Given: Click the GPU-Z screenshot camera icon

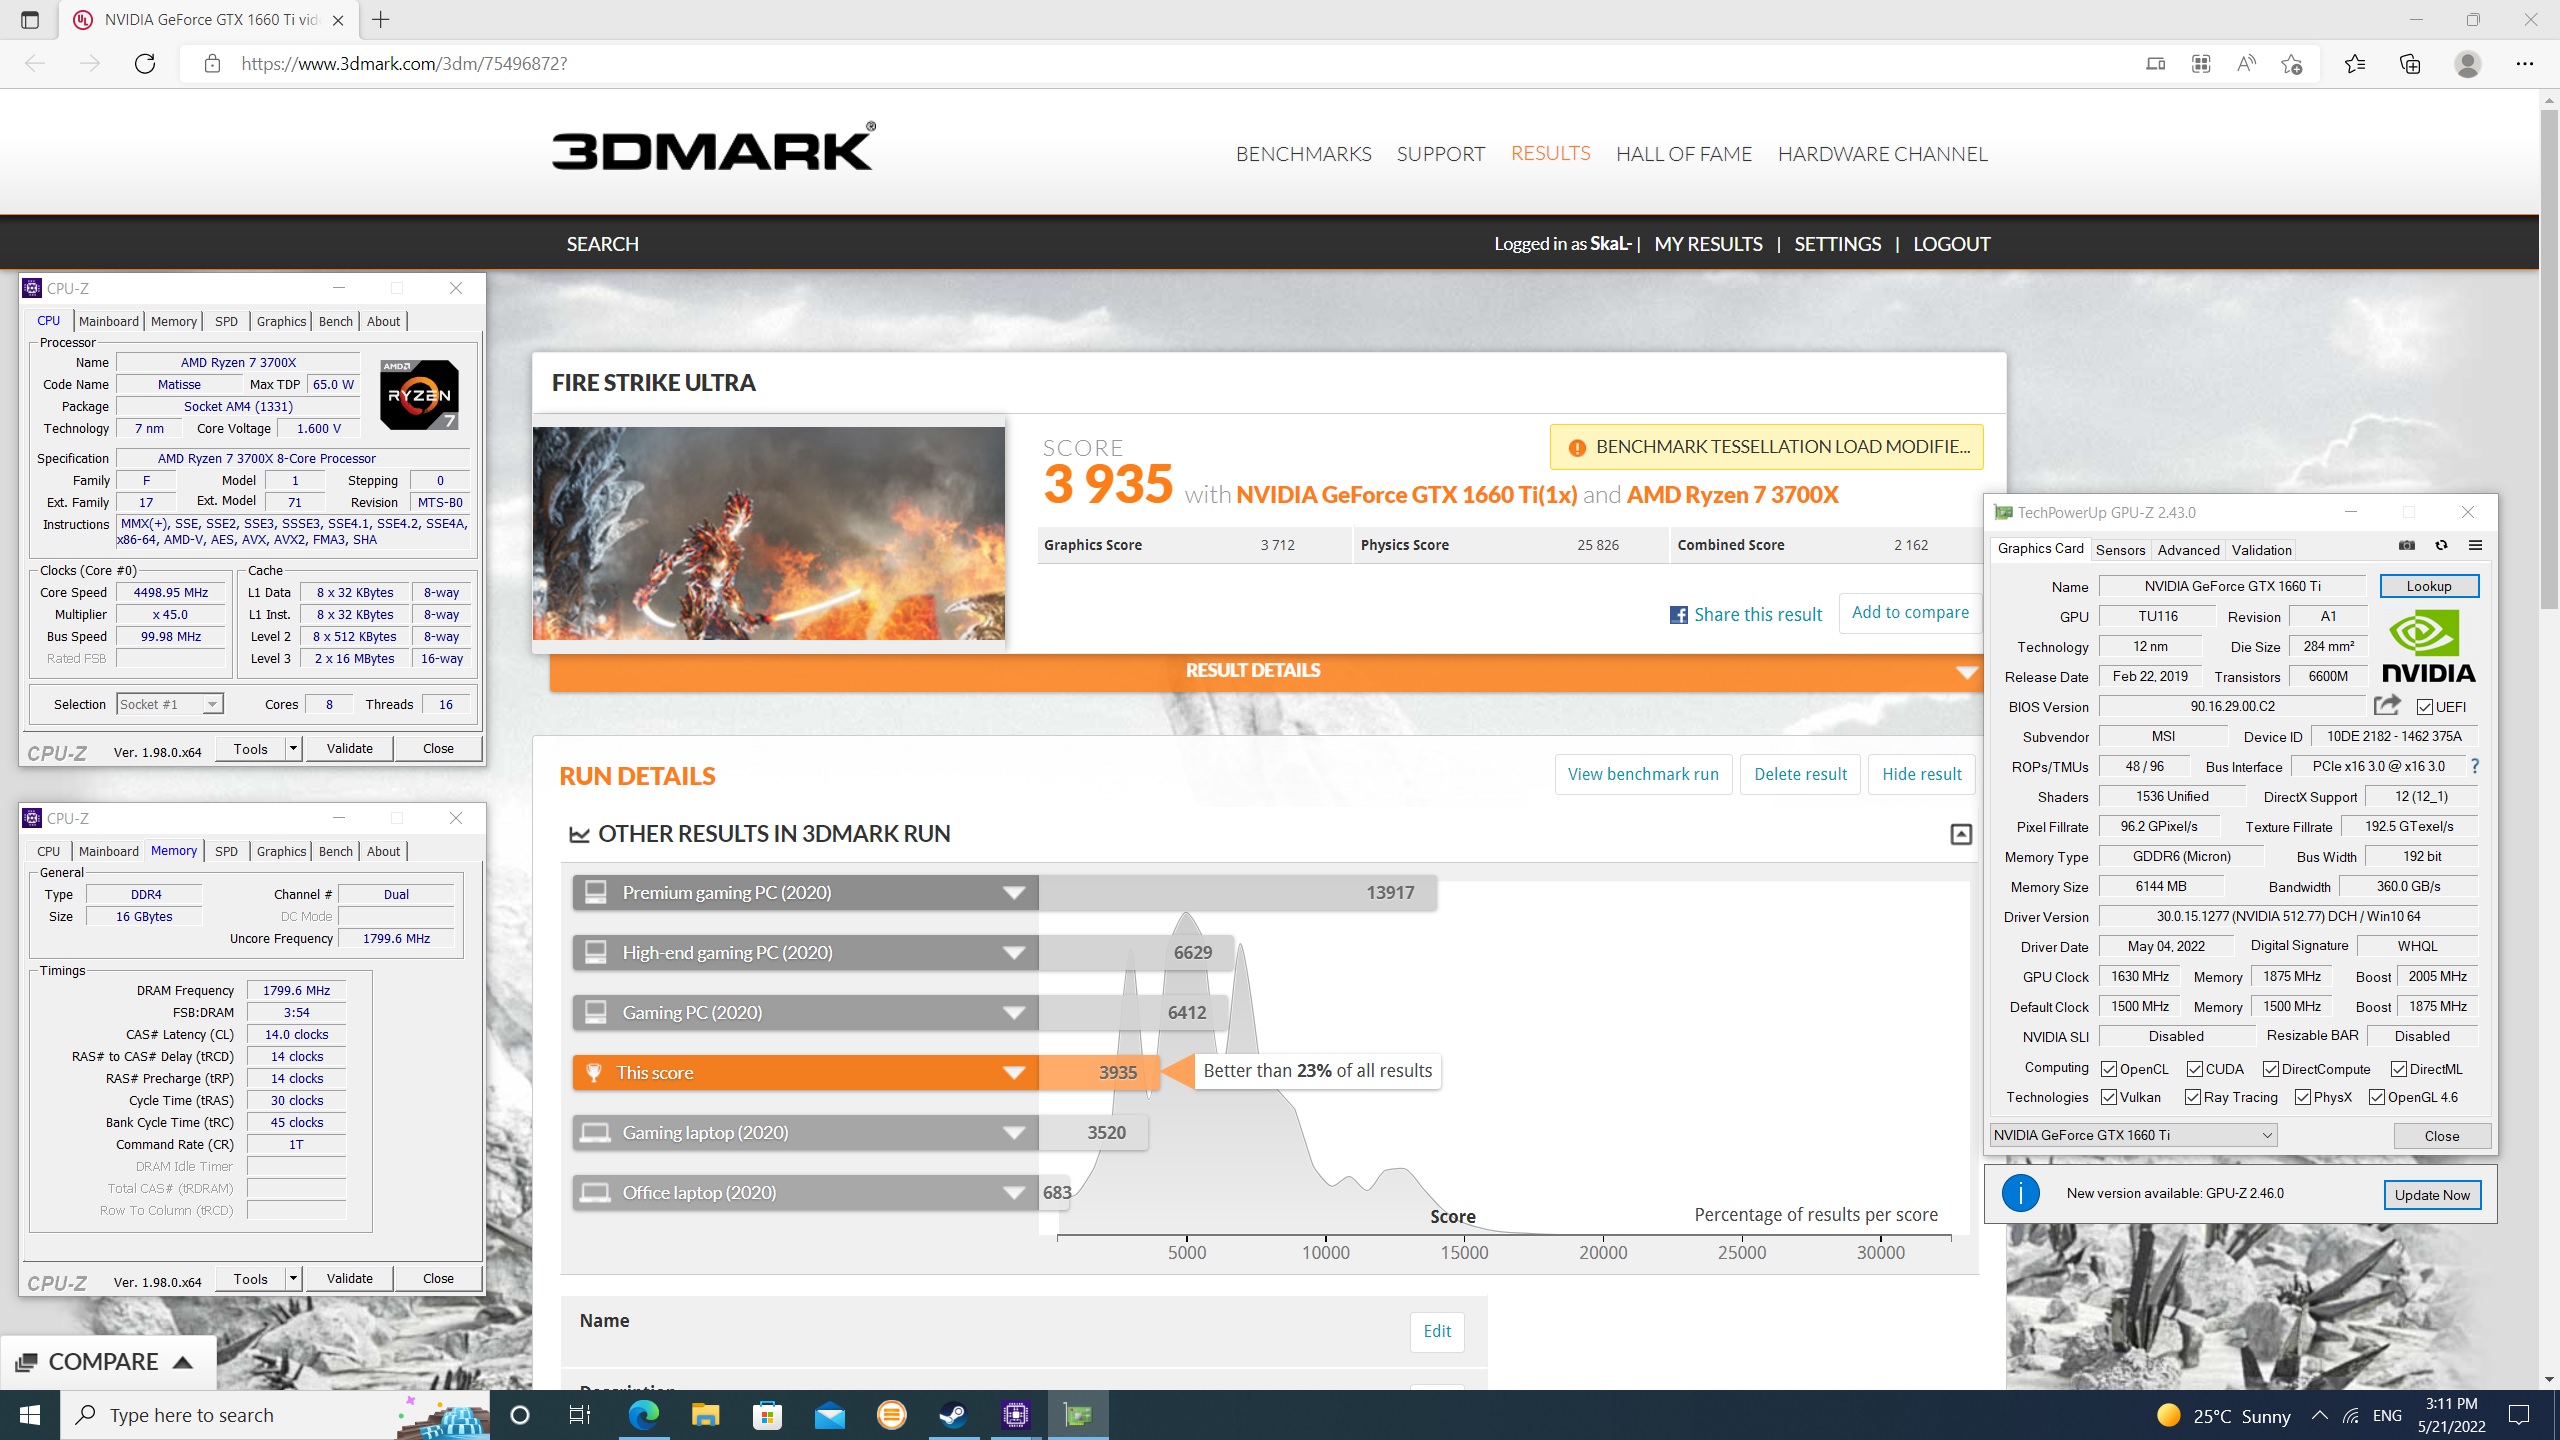Looking at the screenshot, I should coord(2407,545).
